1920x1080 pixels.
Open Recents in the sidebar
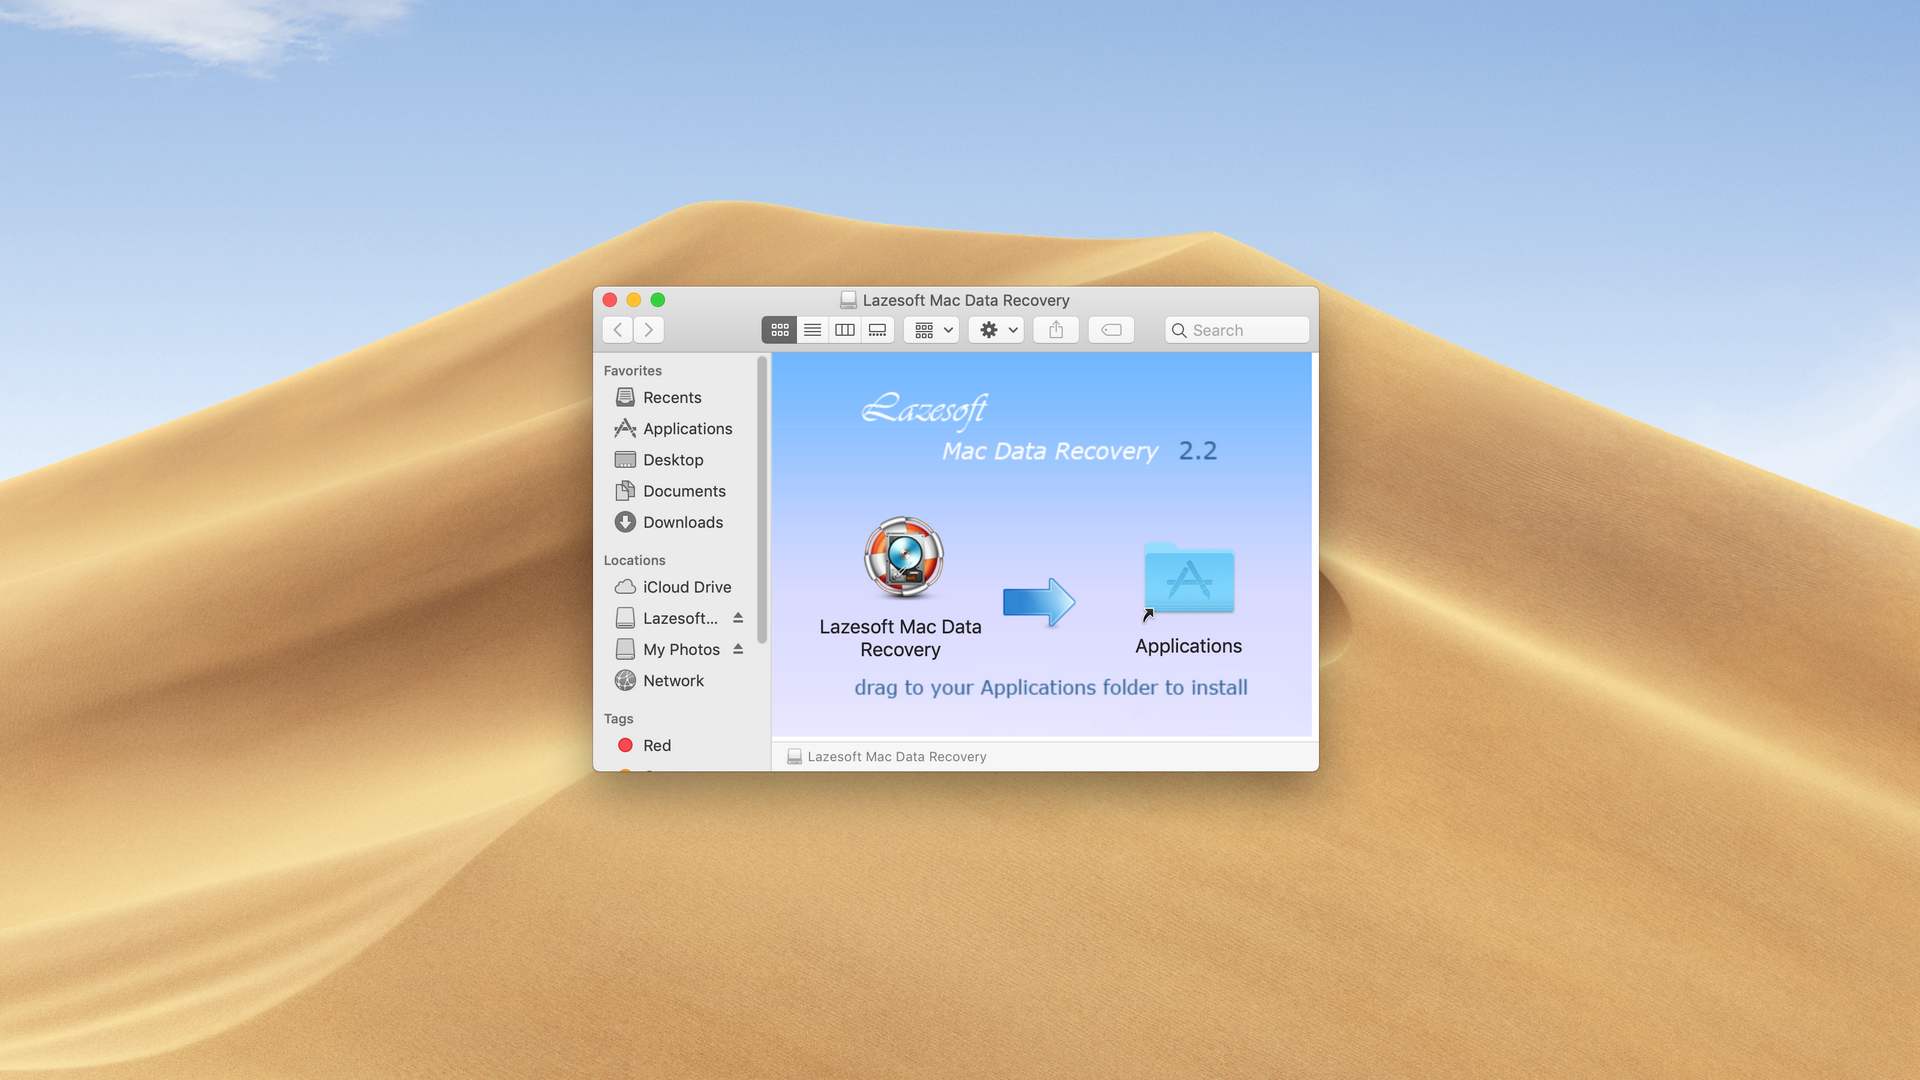click(x=672, y=398)
